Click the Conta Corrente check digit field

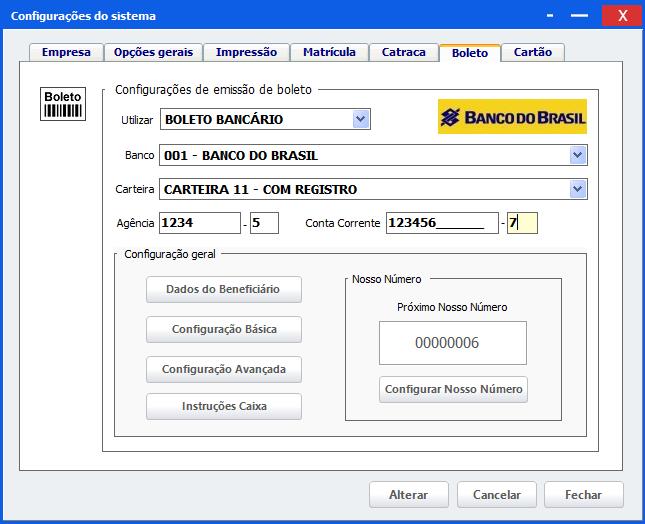[x=522, y=223]
